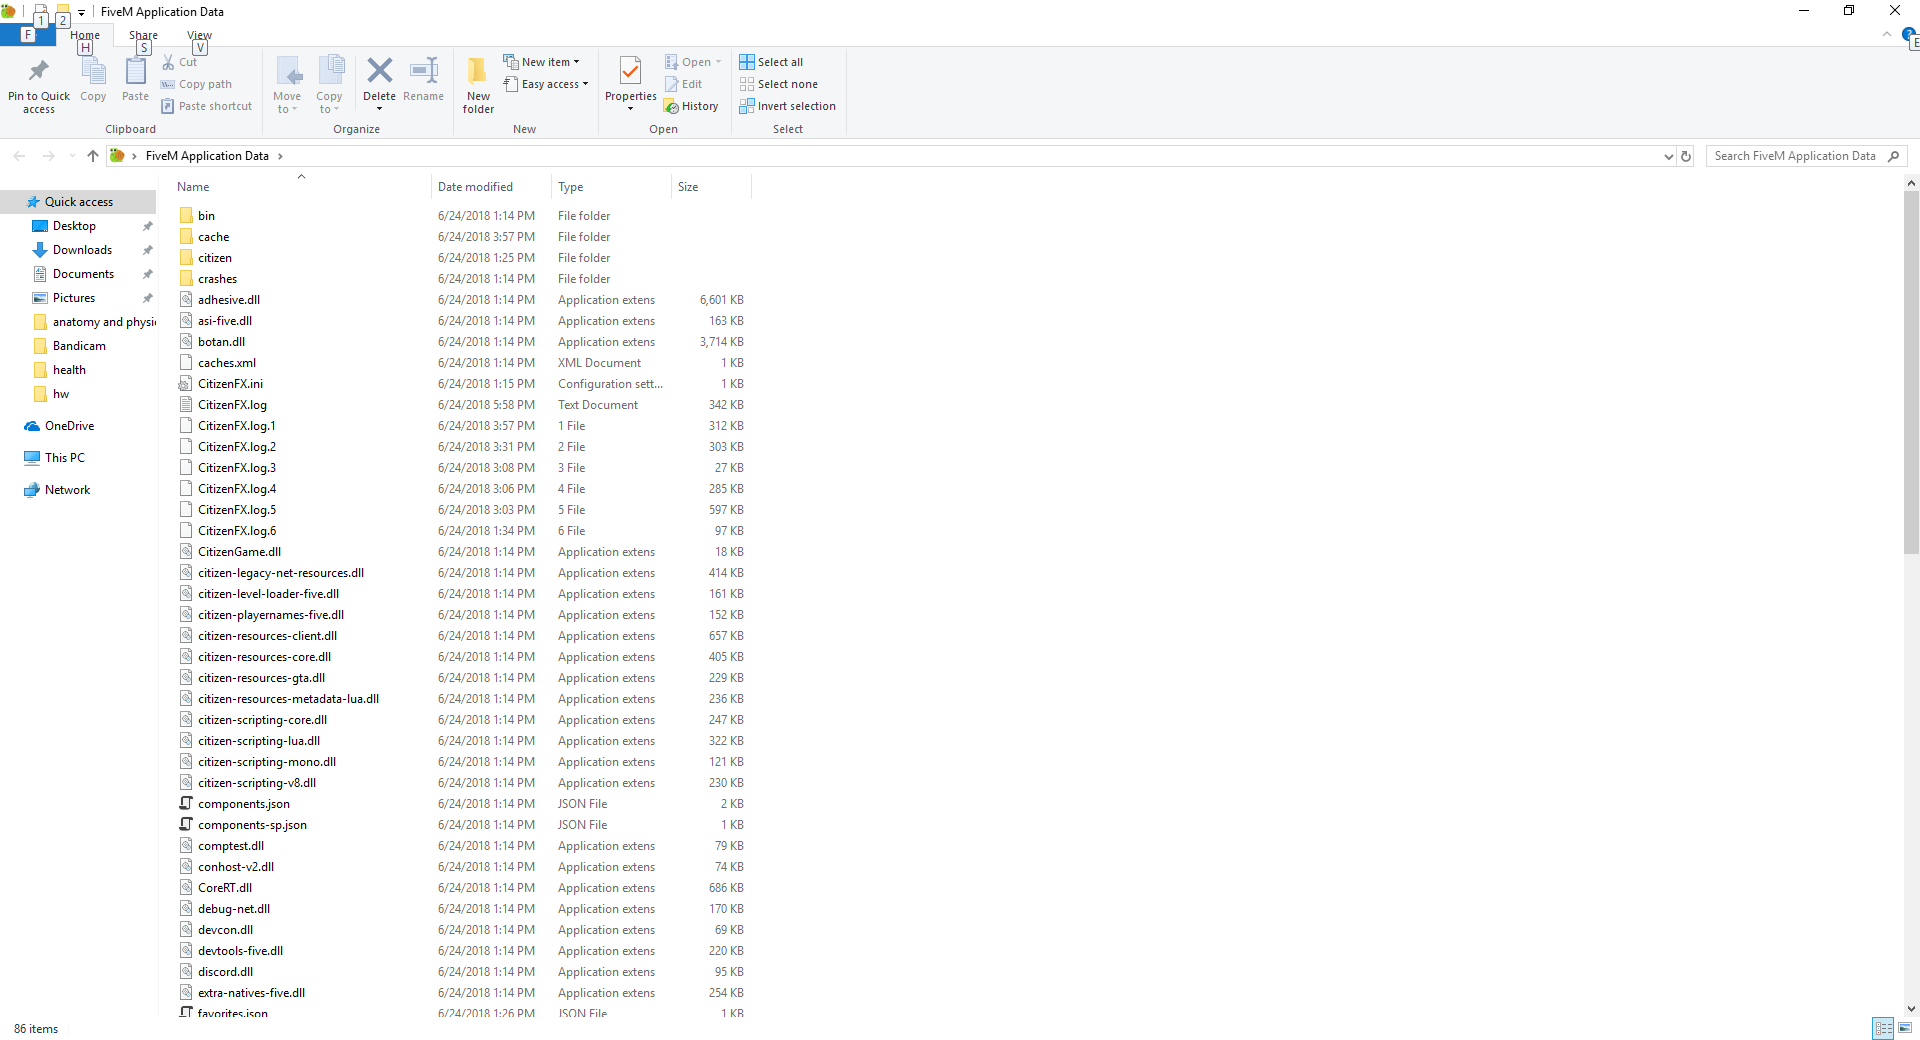Open the View ribbon tab
The width and height of the screenshot is (1920, 1040).
[x=199, y=35]
